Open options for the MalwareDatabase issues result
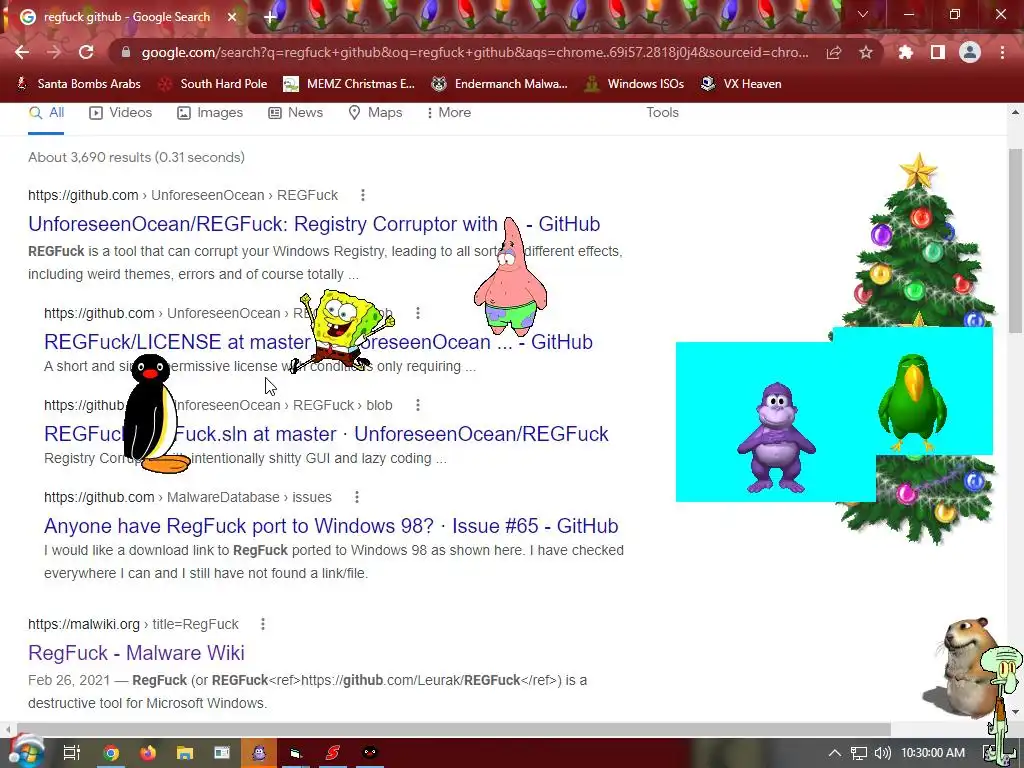This screenshot has width=1024, height=768. [x=357, y=498]
